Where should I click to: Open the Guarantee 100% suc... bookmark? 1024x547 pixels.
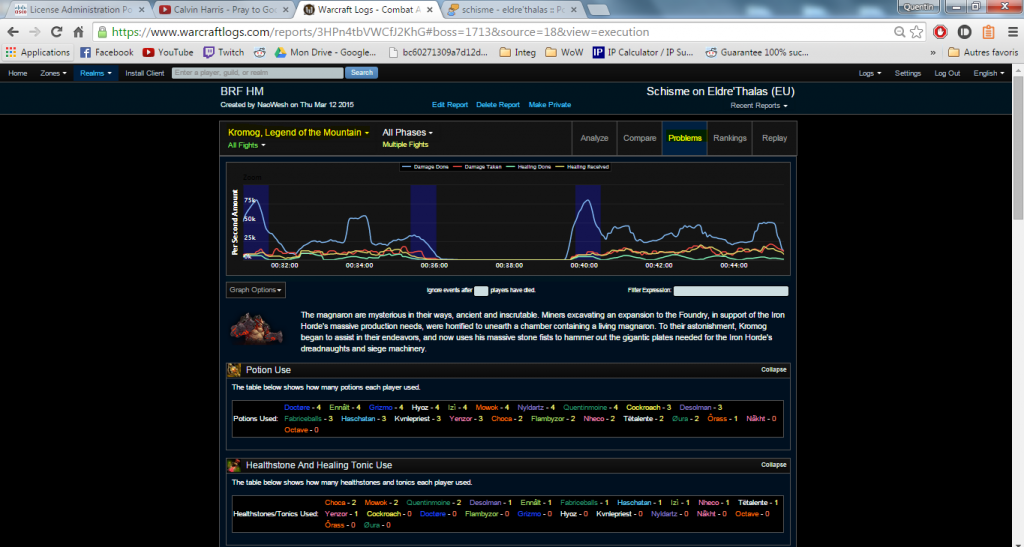pyautogui.click(x=757, y=52)
